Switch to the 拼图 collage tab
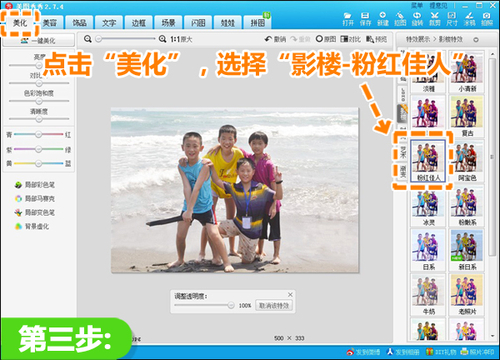Image resolution: width=500 pixels, height=360 pixels. coord(258,23)
